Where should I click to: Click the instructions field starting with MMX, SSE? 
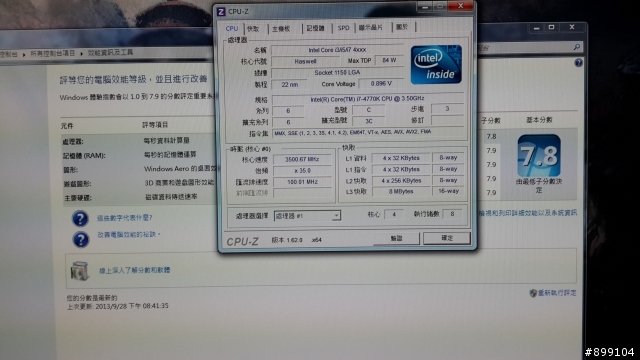click(x=367, y=133)
